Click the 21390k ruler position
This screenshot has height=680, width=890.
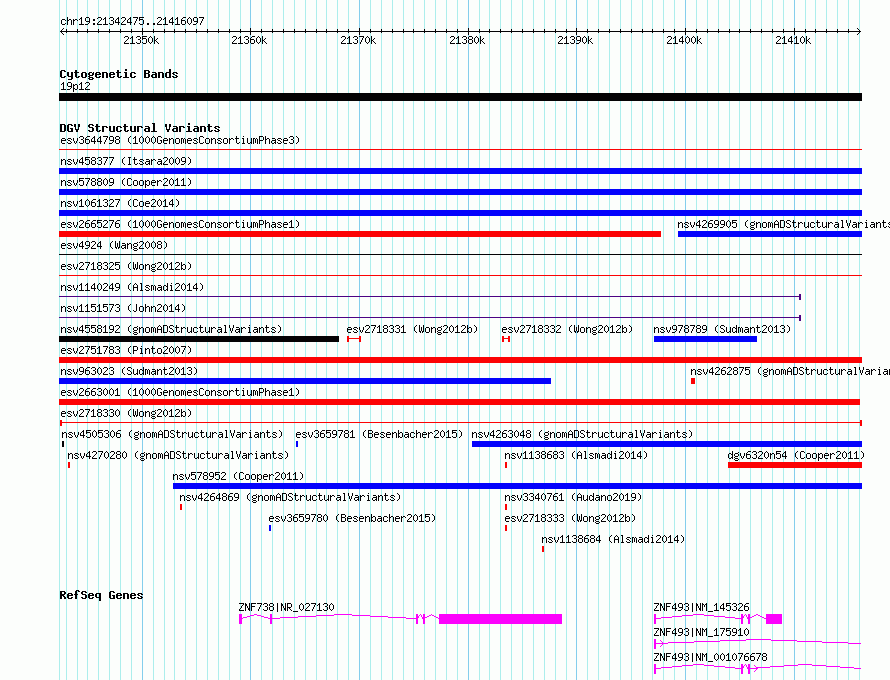575,40
